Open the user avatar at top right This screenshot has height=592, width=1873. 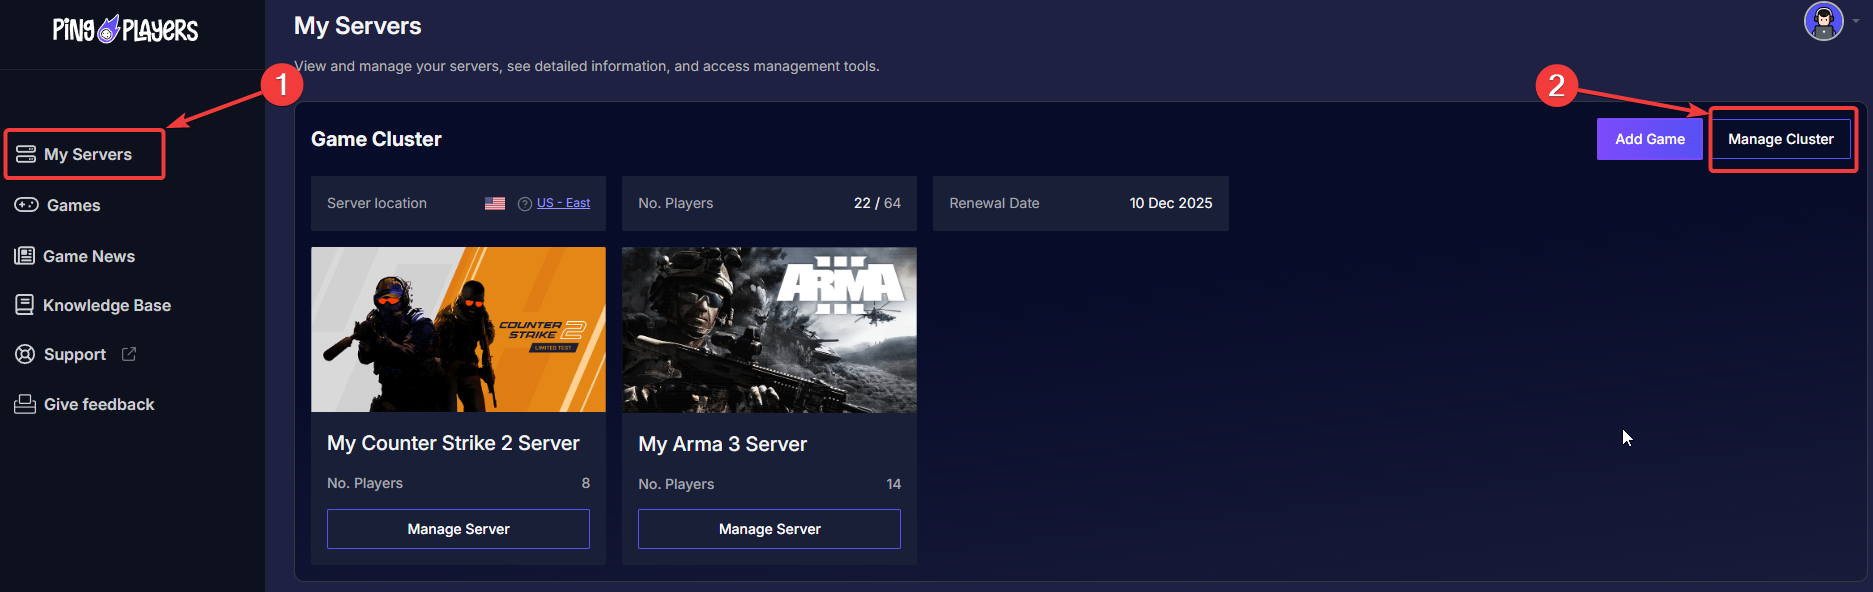[1823, 21]
